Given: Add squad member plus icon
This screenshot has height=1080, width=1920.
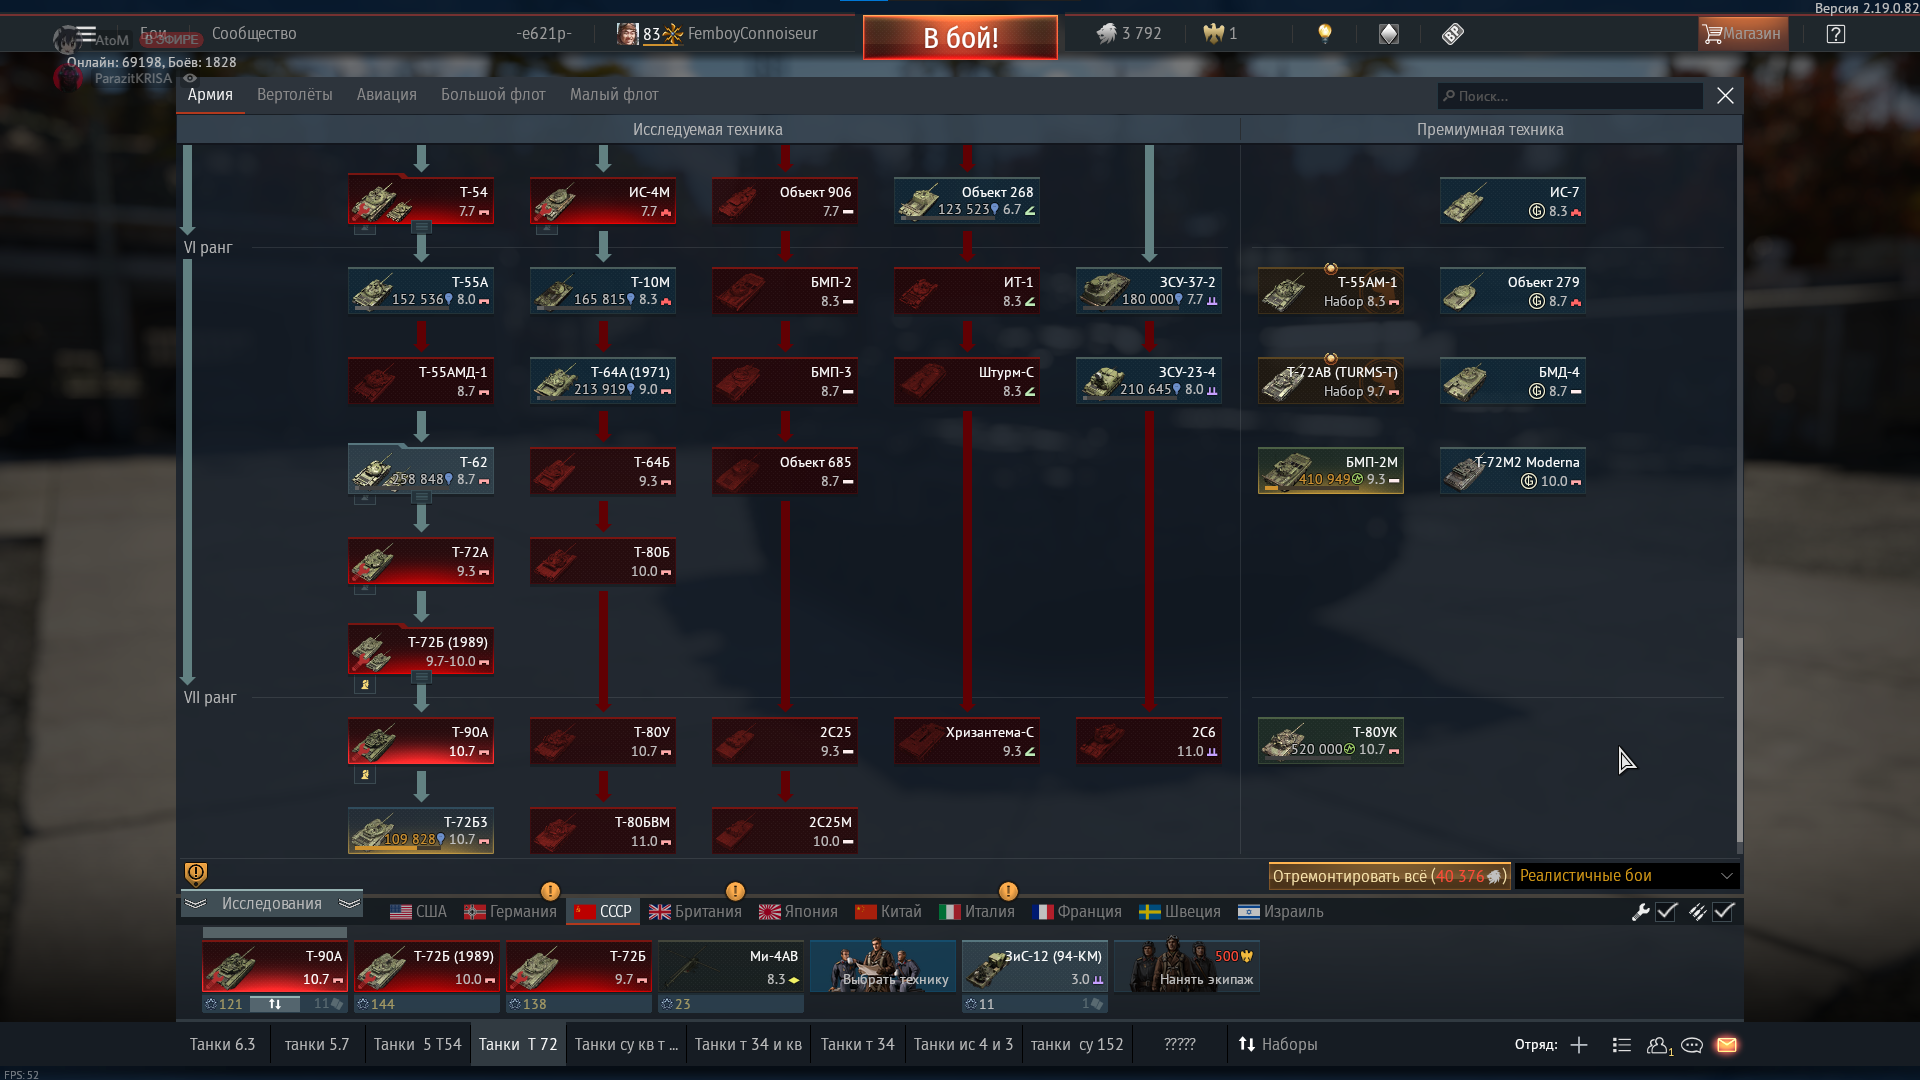Looking at the screenshot, I should click(x=1579, y=1045).
